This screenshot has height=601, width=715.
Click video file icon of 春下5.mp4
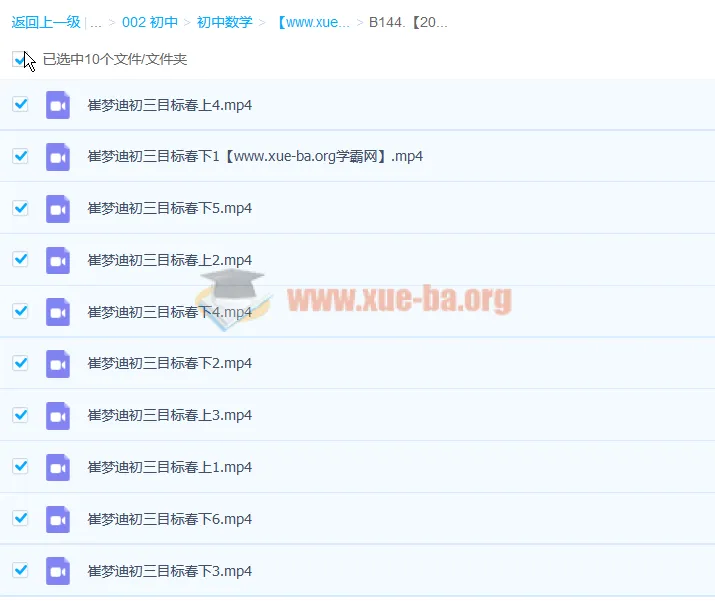(x=58, y=208)
